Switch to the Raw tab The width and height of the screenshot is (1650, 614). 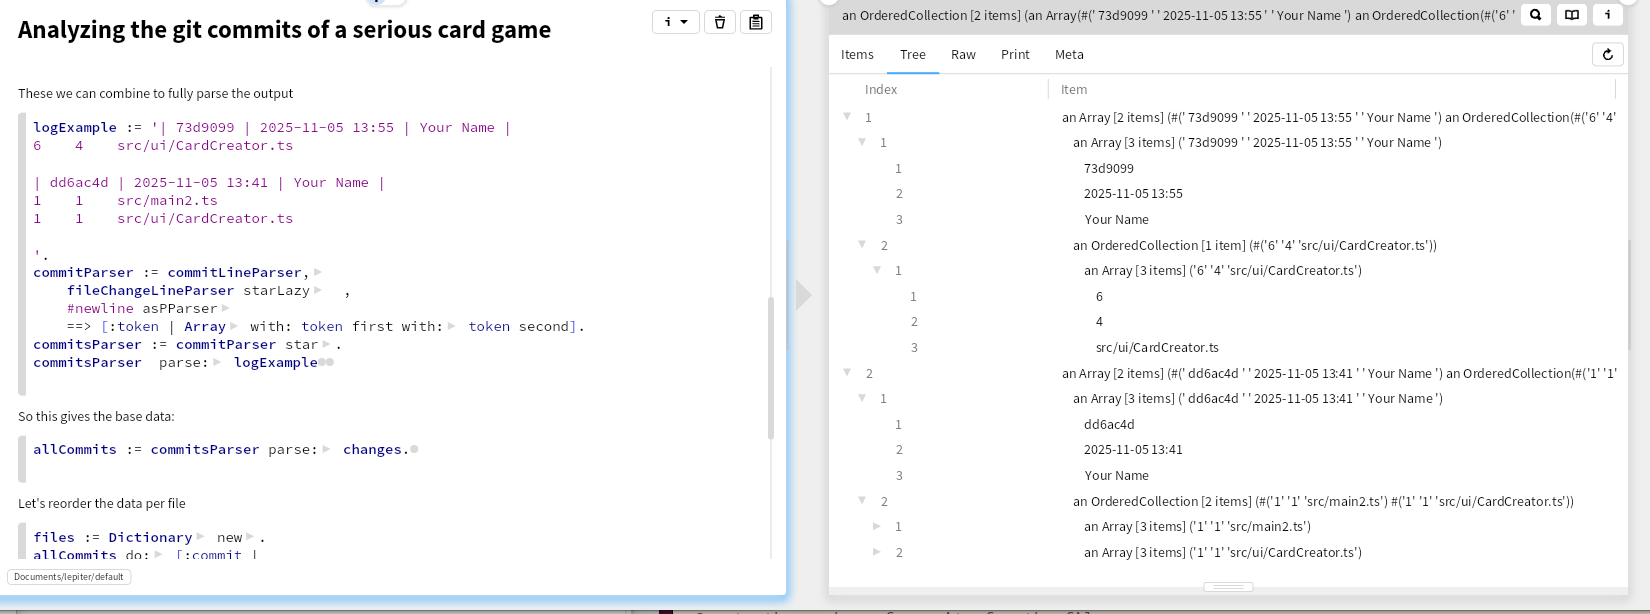[x=963, y=55]
